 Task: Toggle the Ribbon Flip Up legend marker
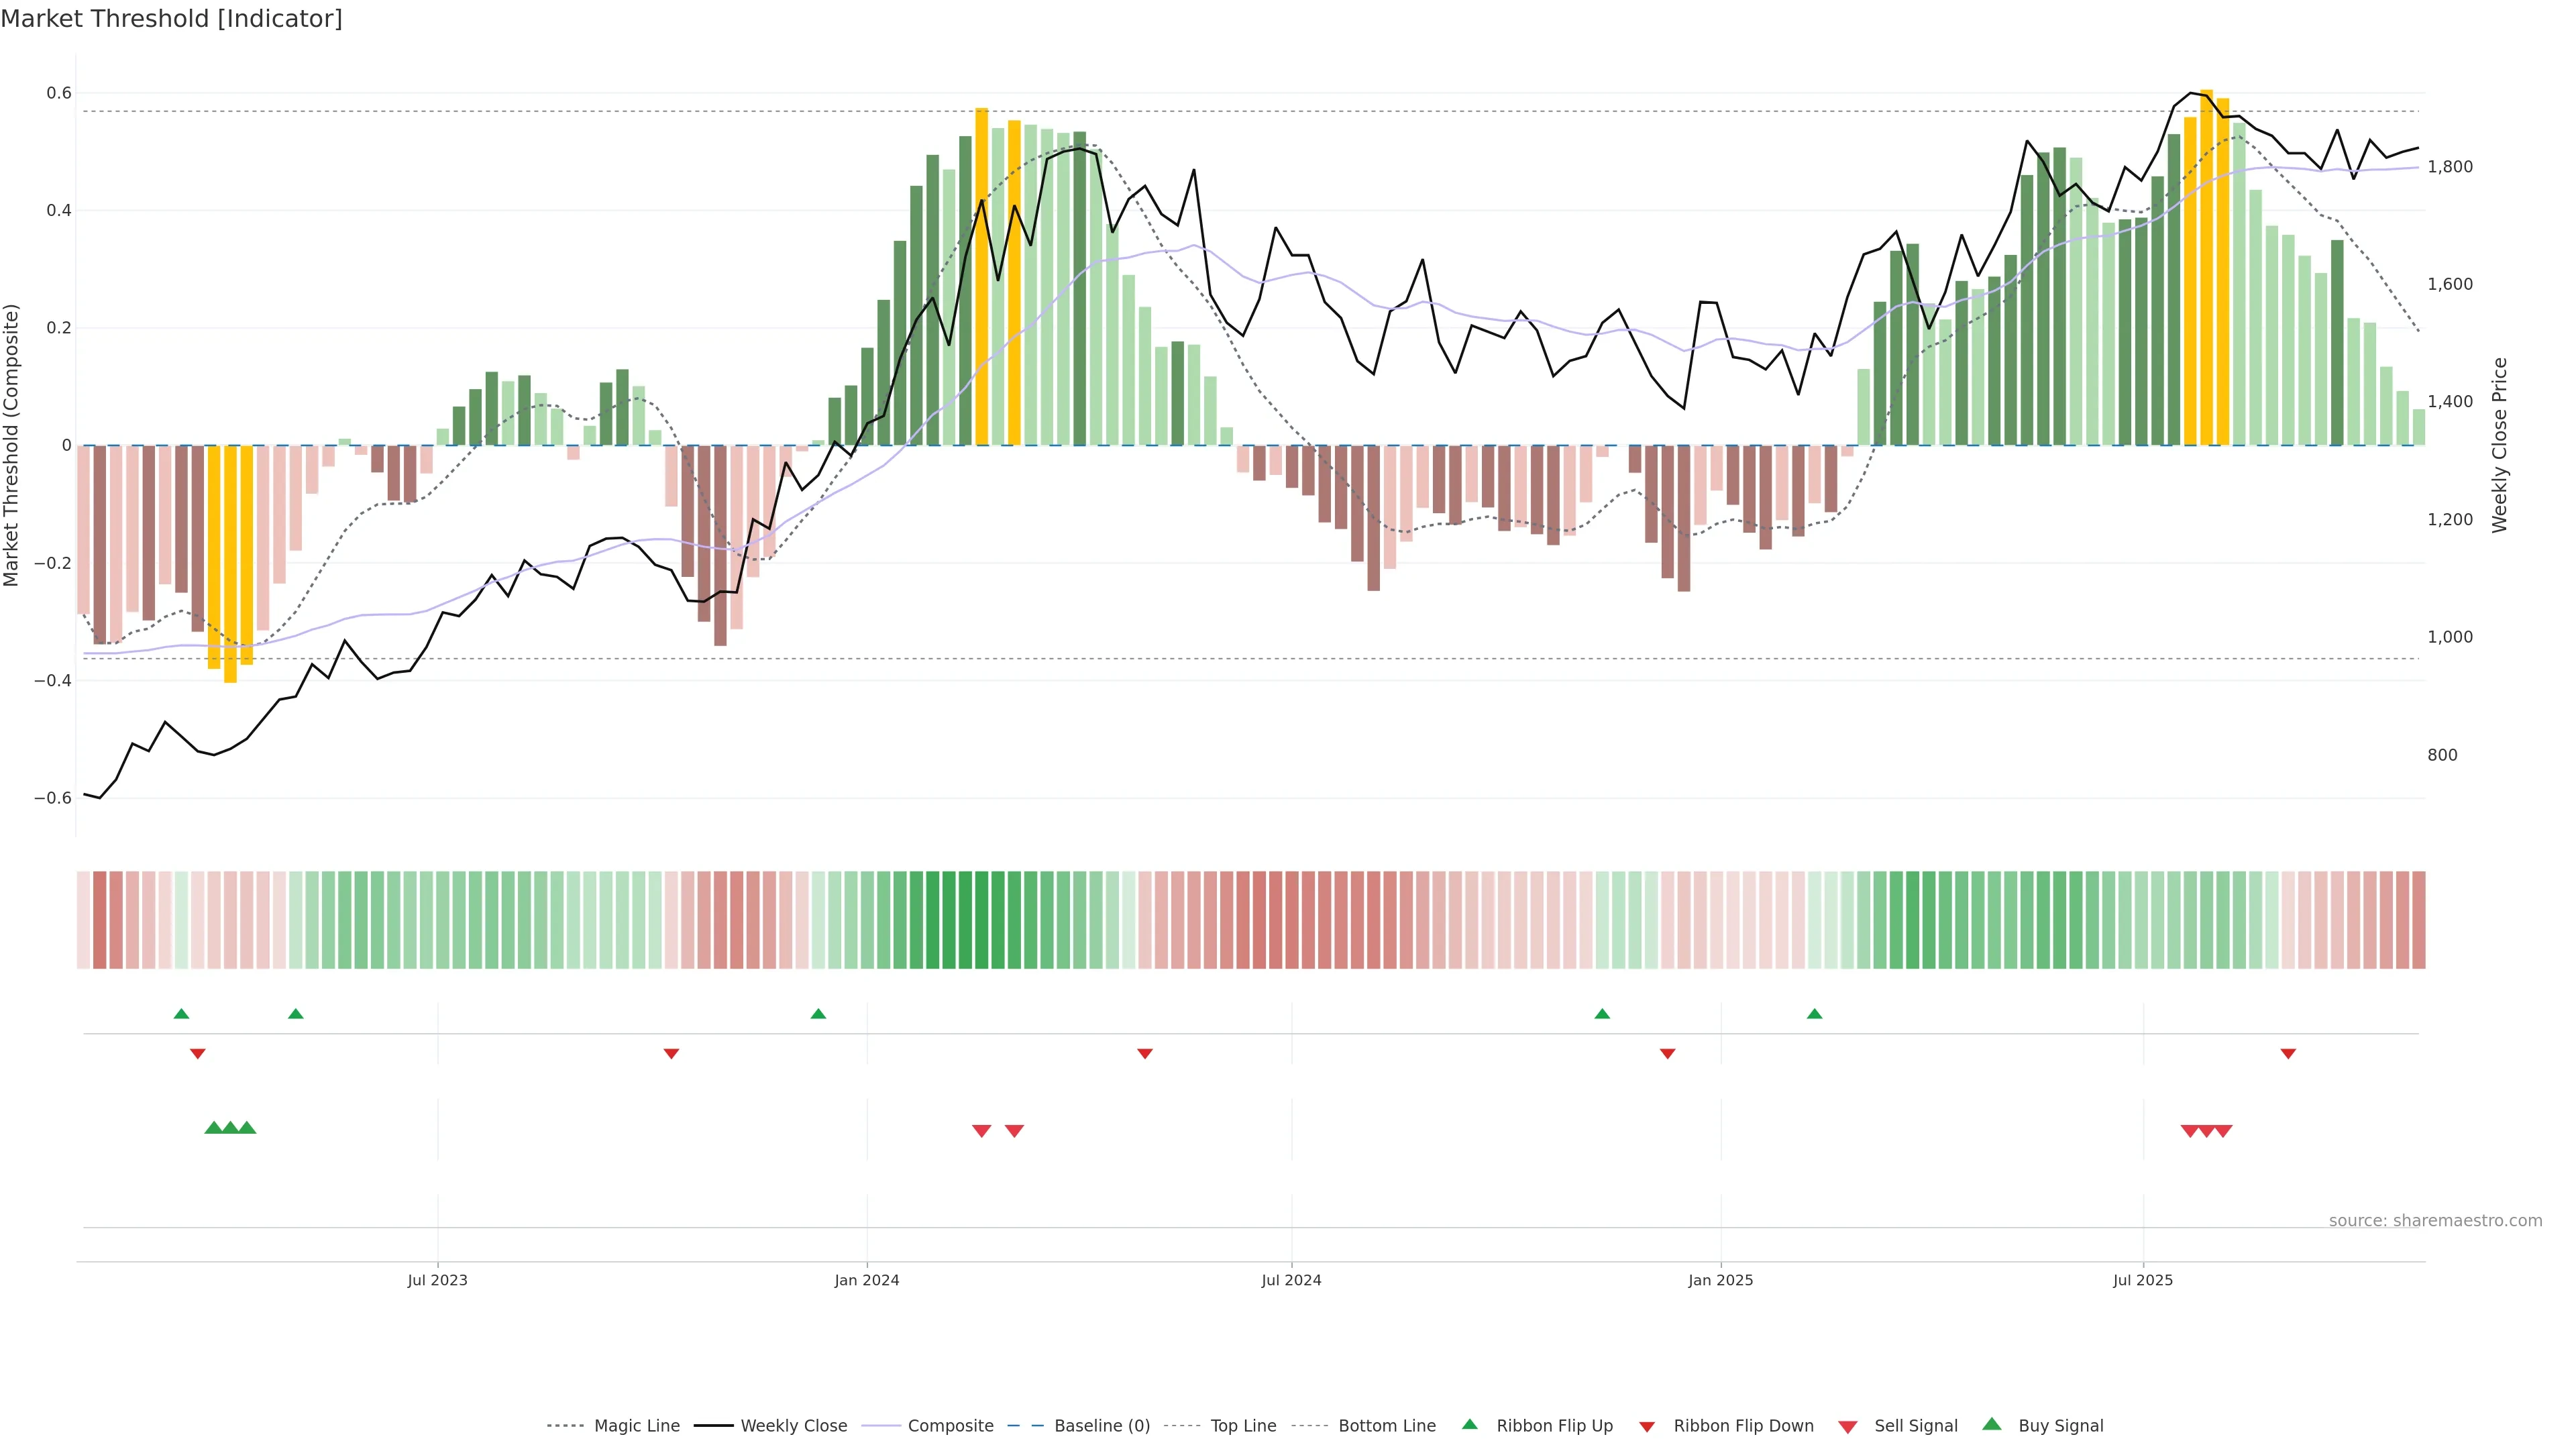(x=1469, y=1425)
